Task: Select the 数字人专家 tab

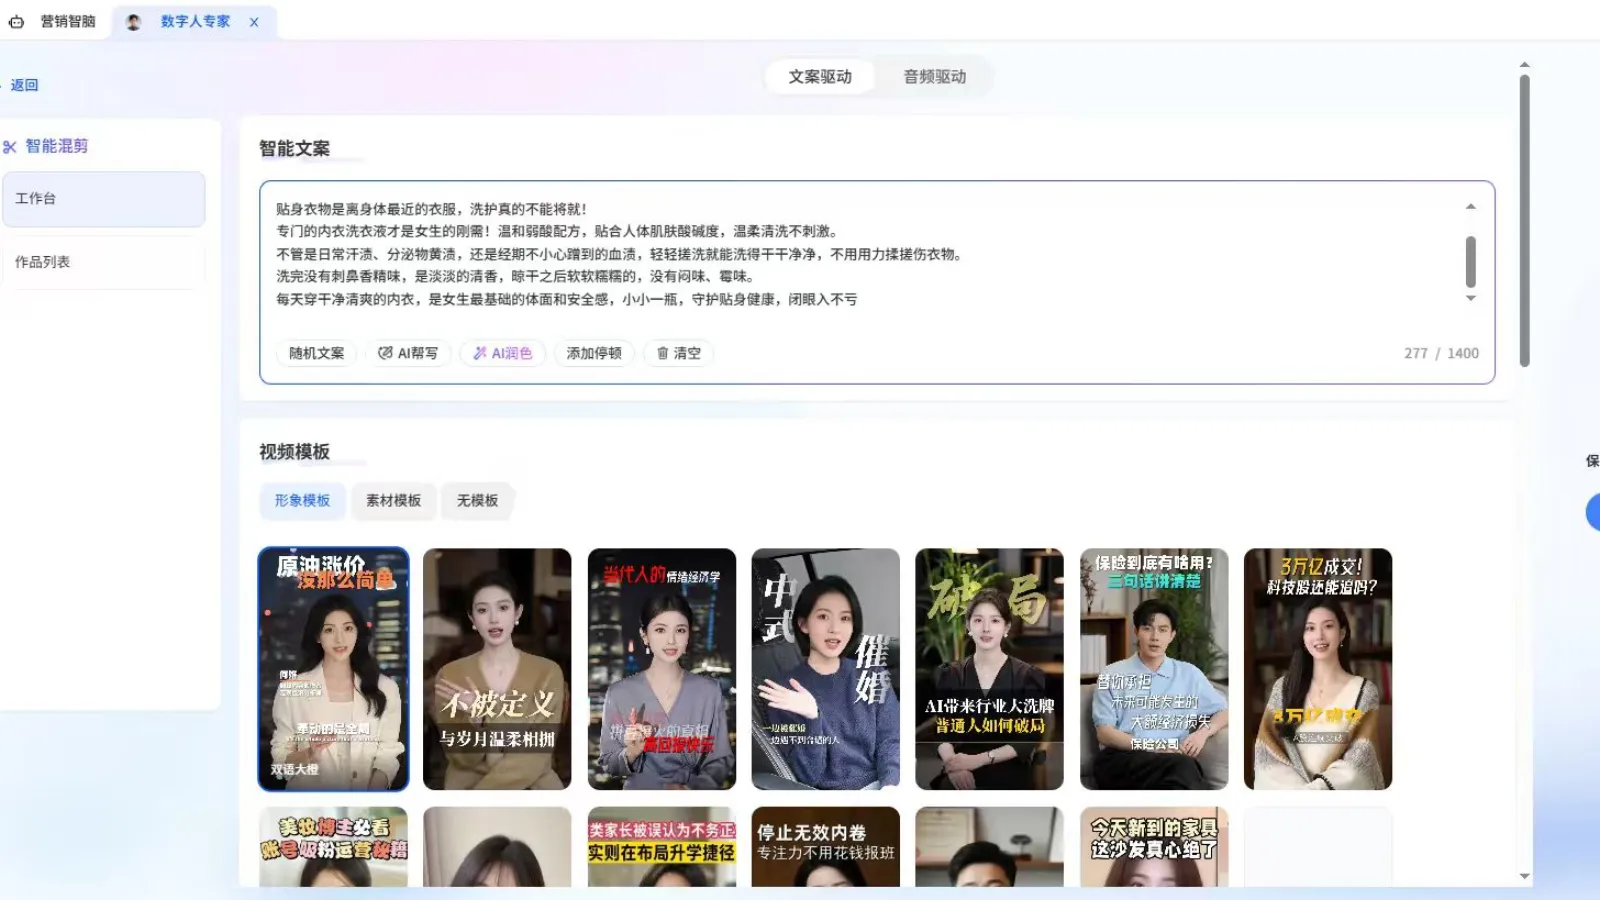Action: 195,21
